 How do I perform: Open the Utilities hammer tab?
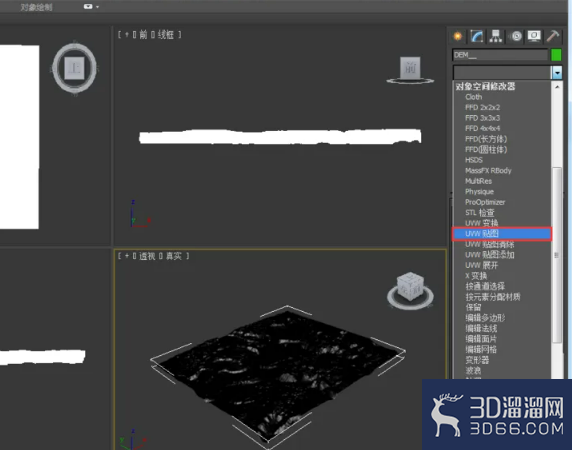point(553,36)
